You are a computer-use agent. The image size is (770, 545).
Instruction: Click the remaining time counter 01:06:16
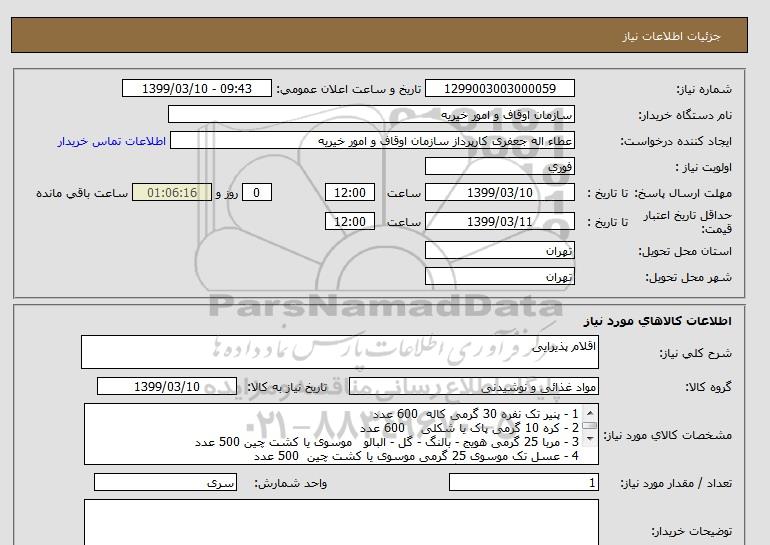[172, 193]
